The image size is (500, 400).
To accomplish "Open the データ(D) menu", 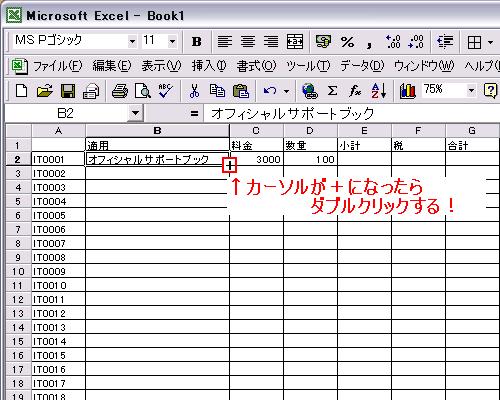I will (x=362, y=66).
